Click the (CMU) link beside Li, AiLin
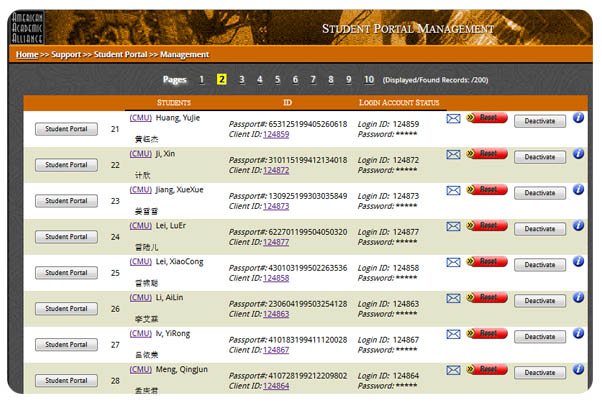This screenshot has width=602, height=402. tap(141, 298)
